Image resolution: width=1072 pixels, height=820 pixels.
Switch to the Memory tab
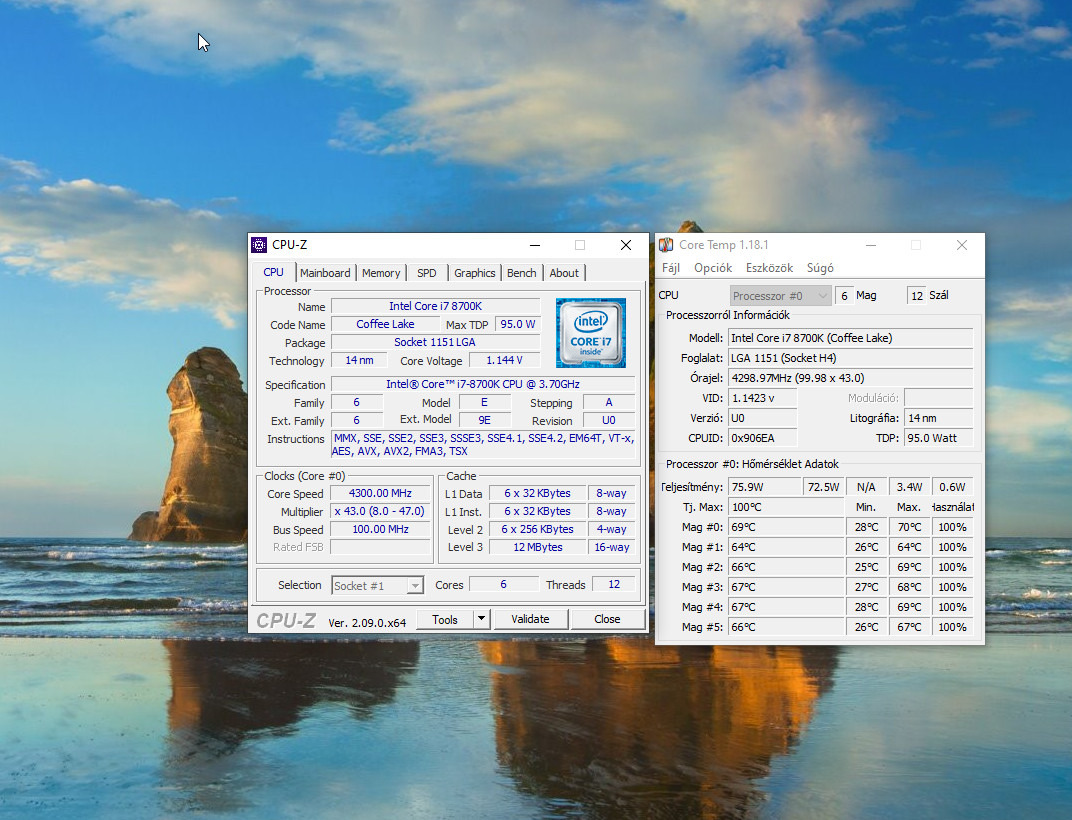click(x=381, y=273)
